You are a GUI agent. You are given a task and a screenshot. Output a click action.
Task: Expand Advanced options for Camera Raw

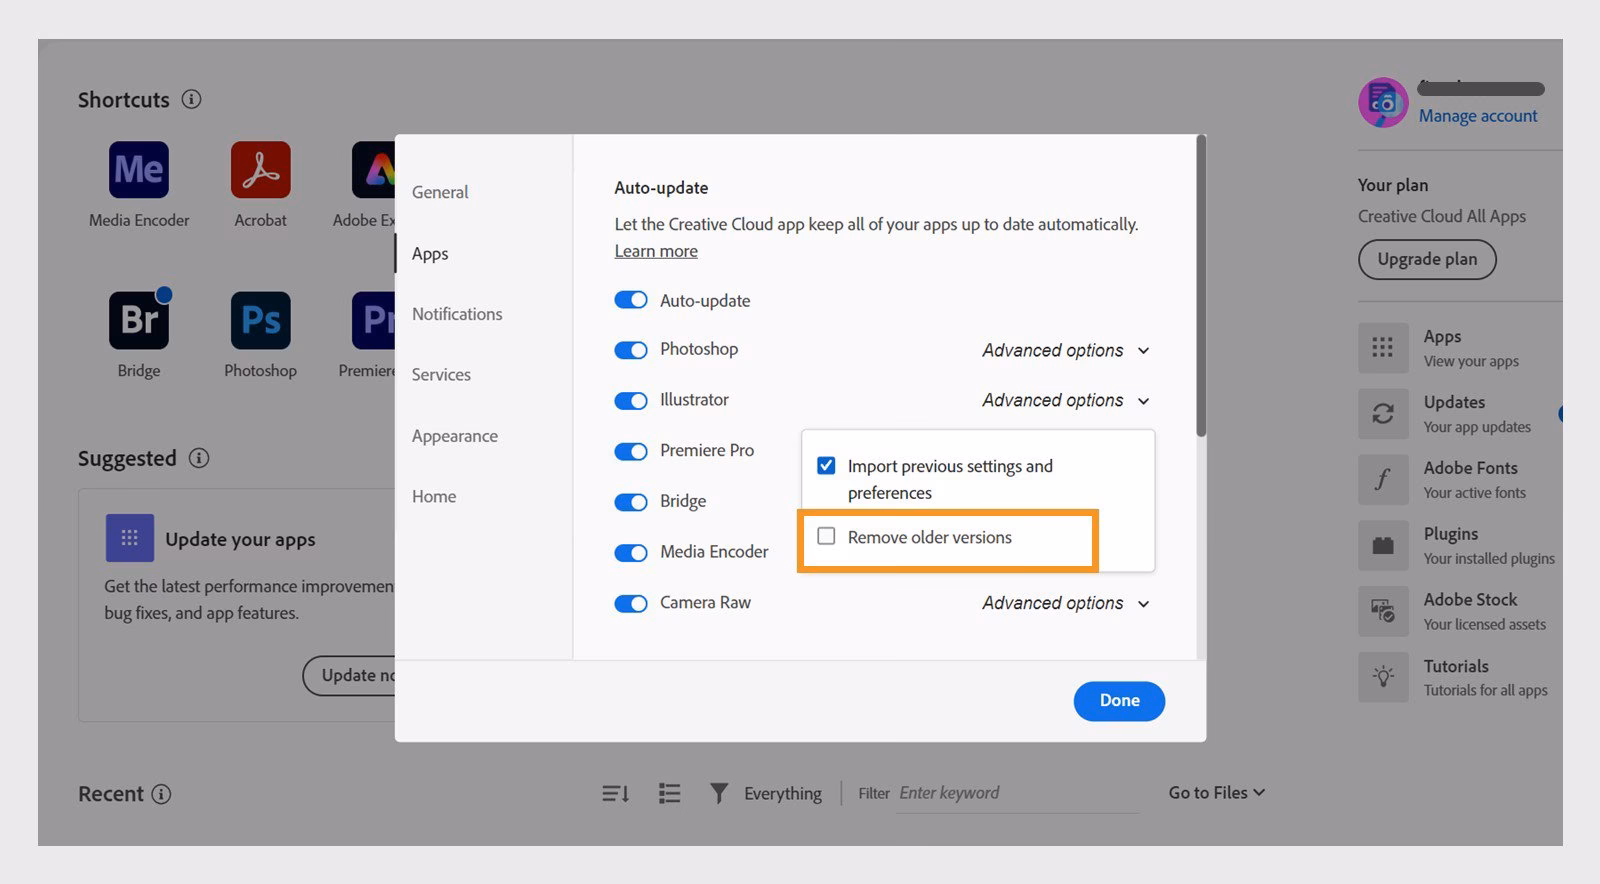point(1065,604)
